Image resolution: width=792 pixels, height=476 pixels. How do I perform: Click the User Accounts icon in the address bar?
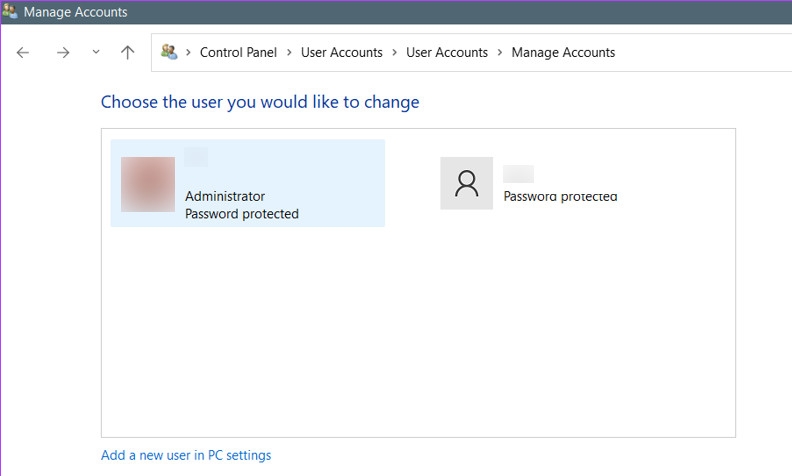click(169, 52)
